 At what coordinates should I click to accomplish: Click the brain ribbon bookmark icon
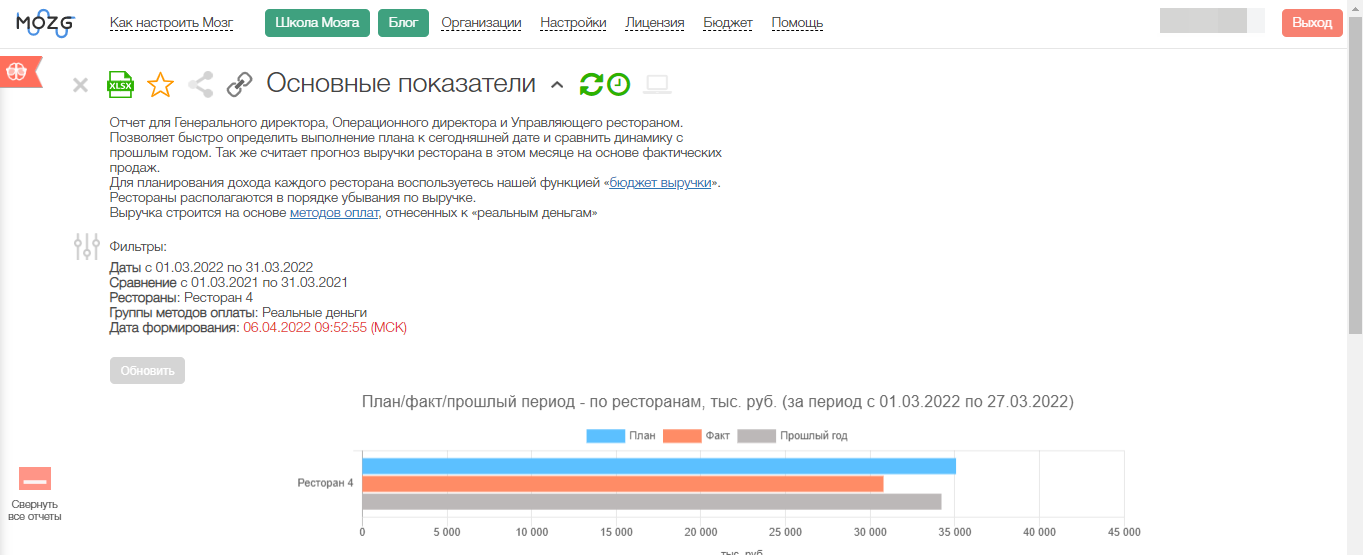19,72
